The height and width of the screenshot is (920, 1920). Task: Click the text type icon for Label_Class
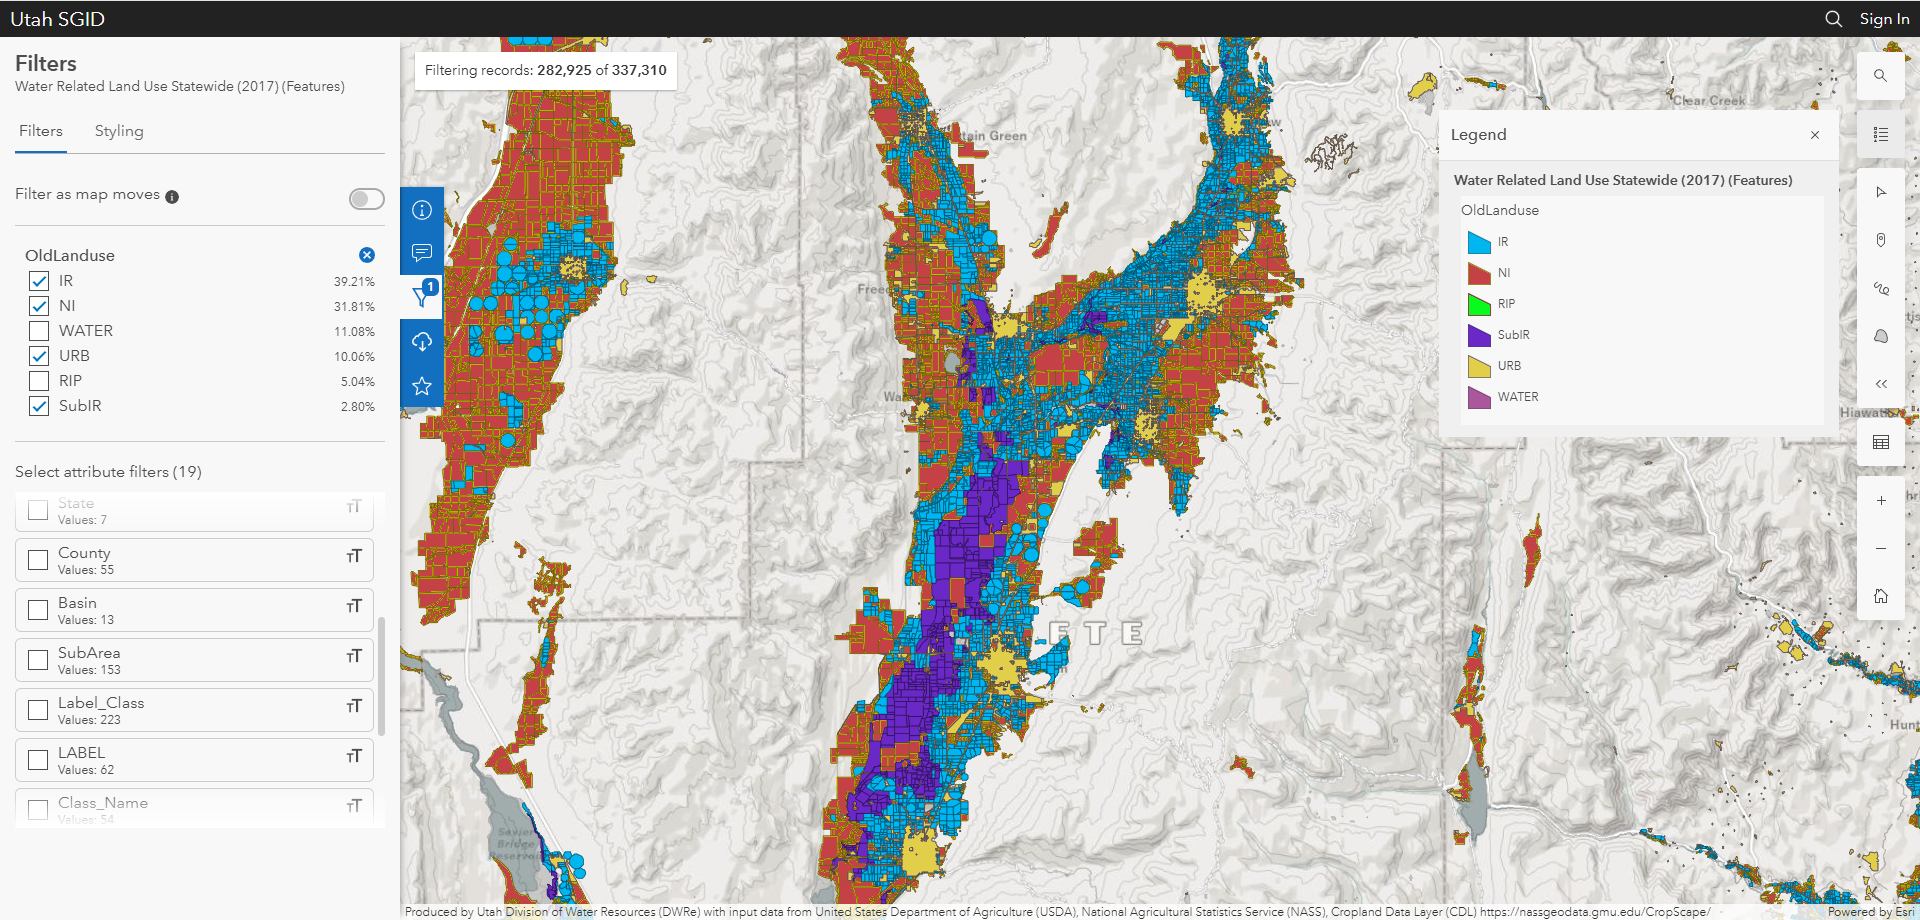pyautogui.click(x=354, y=706)
